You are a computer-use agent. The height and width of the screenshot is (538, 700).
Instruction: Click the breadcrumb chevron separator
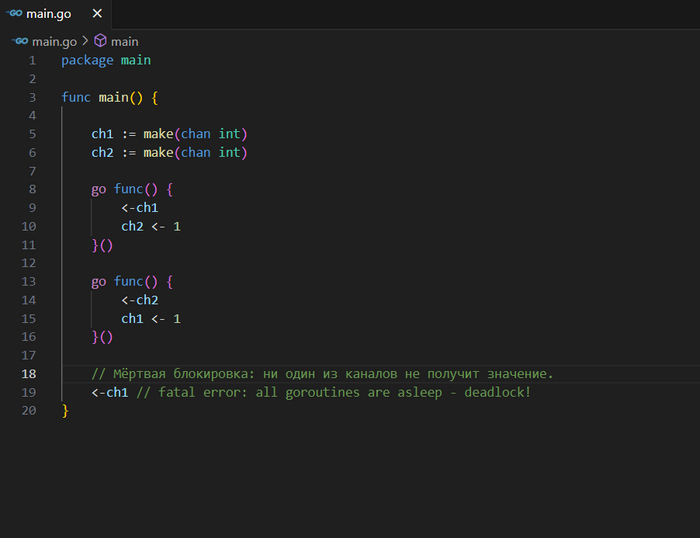(x=85, y=41)
